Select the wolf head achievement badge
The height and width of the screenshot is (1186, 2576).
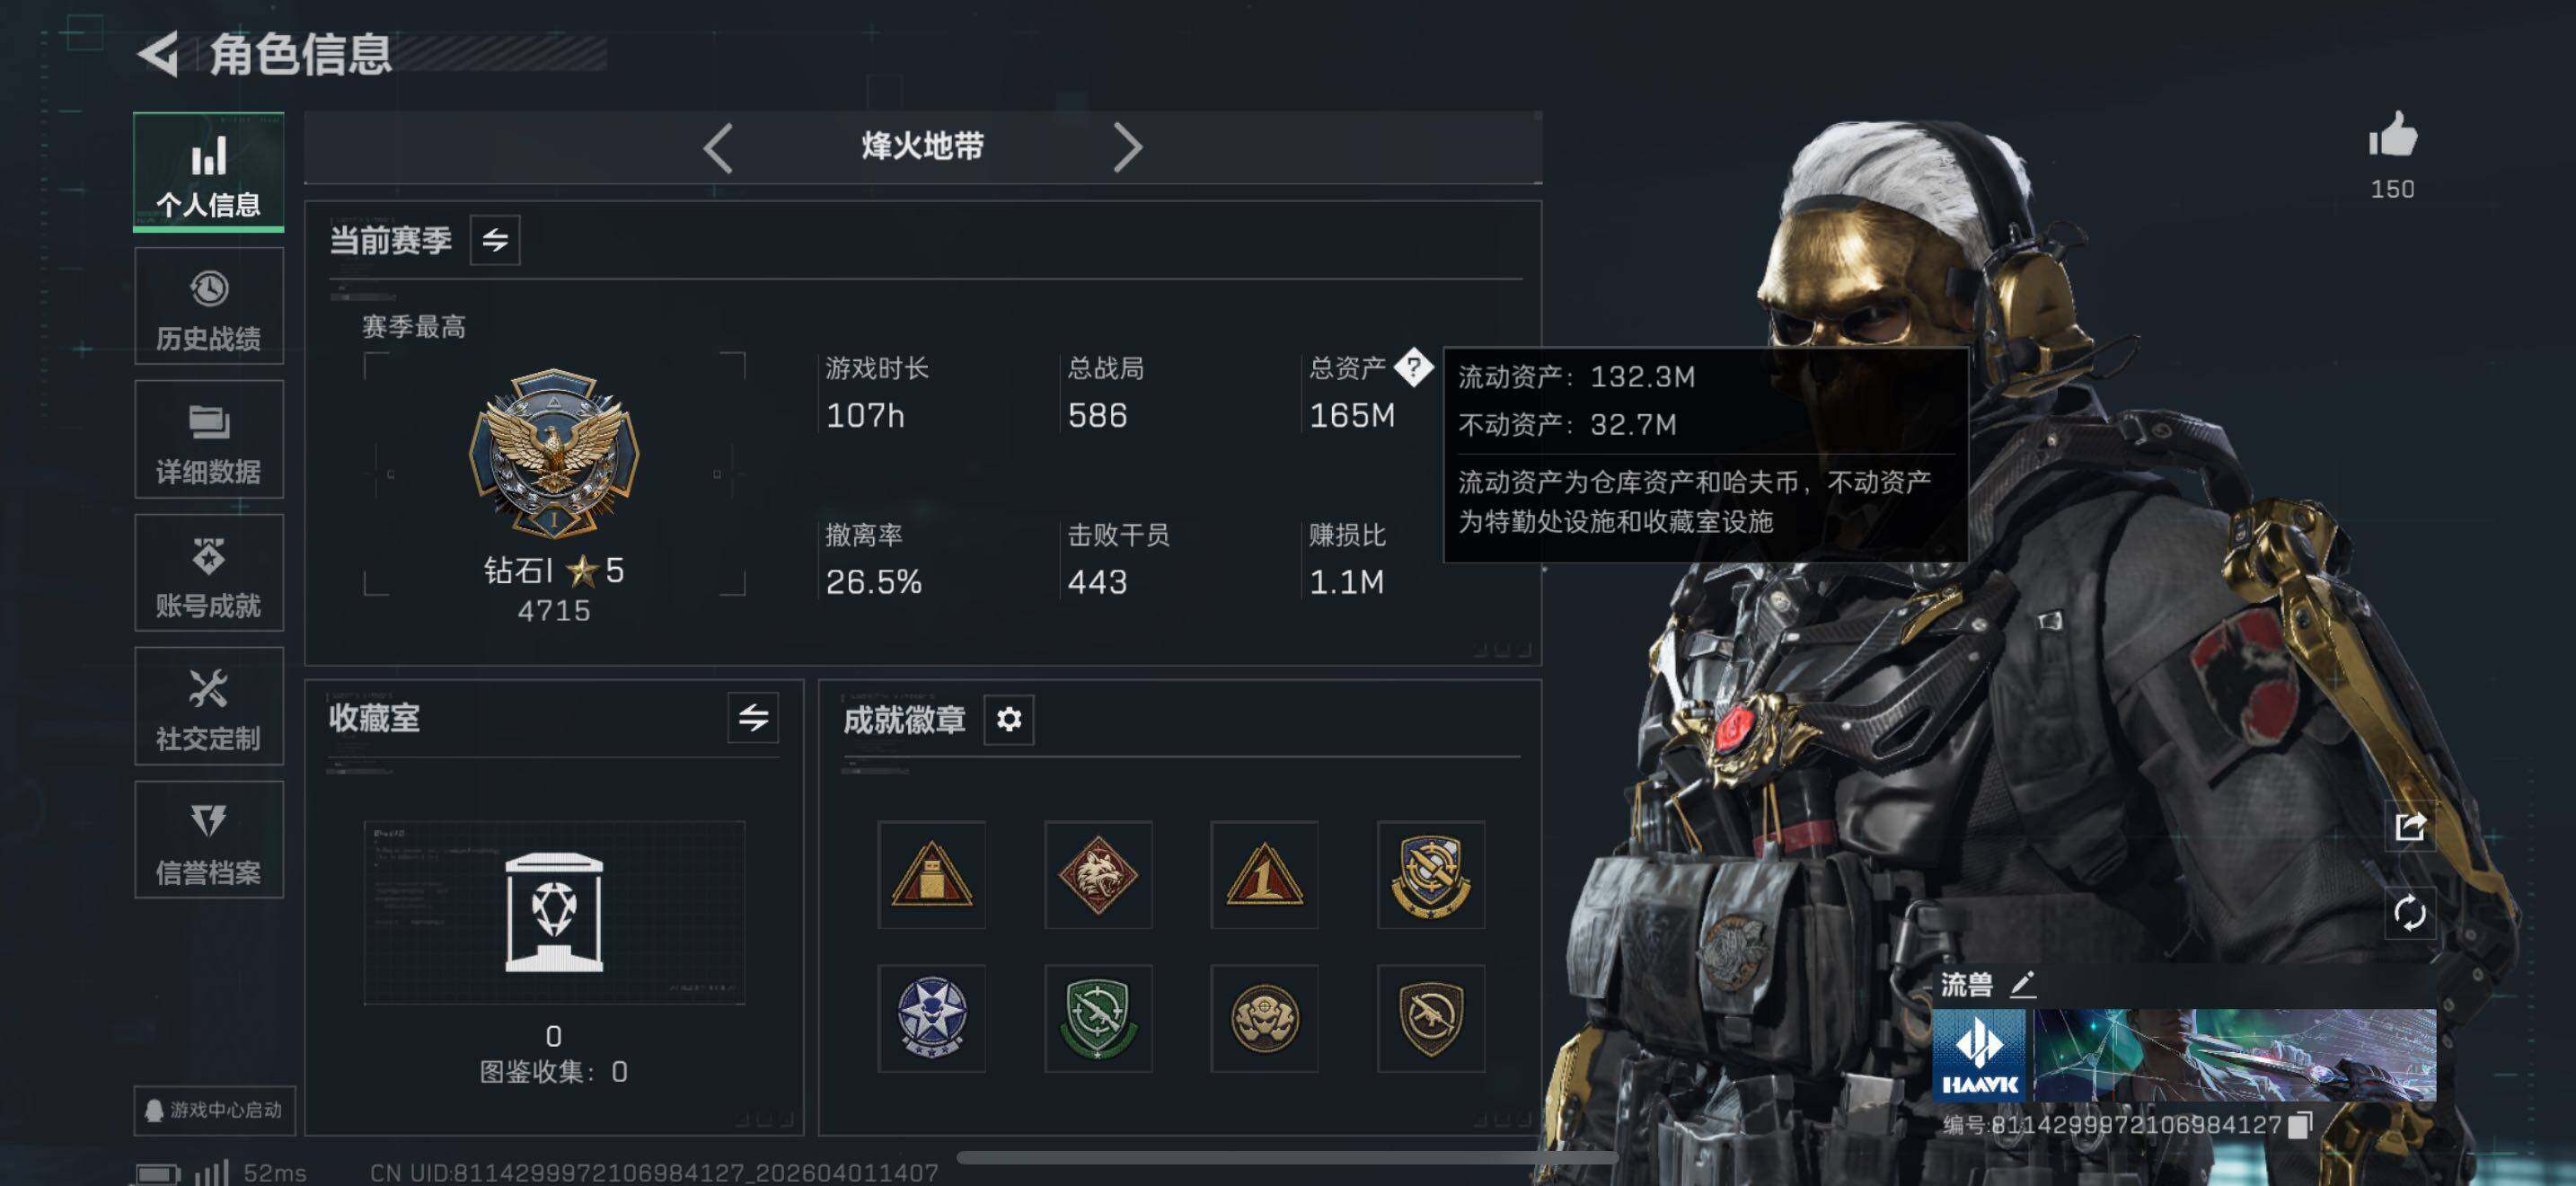pyautogui.click(x=1098, y=875)
